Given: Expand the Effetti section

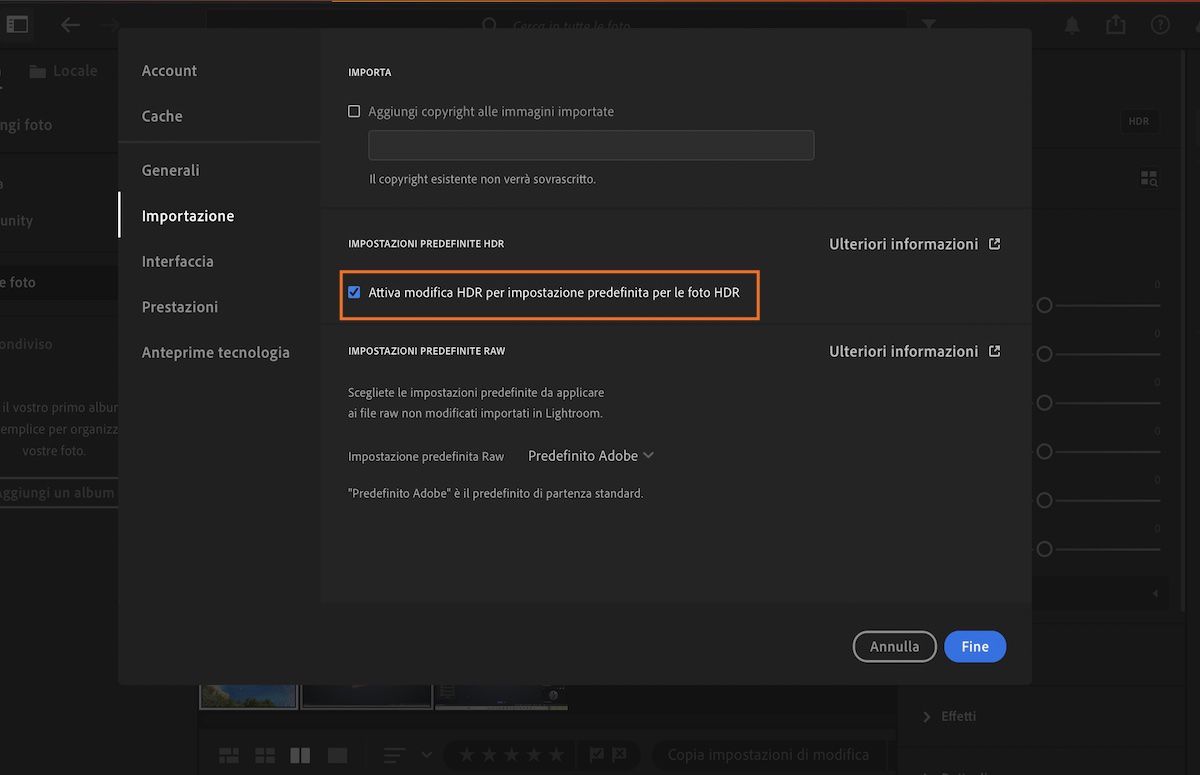Looking at the screenshot, I should [x=952, y=716].
